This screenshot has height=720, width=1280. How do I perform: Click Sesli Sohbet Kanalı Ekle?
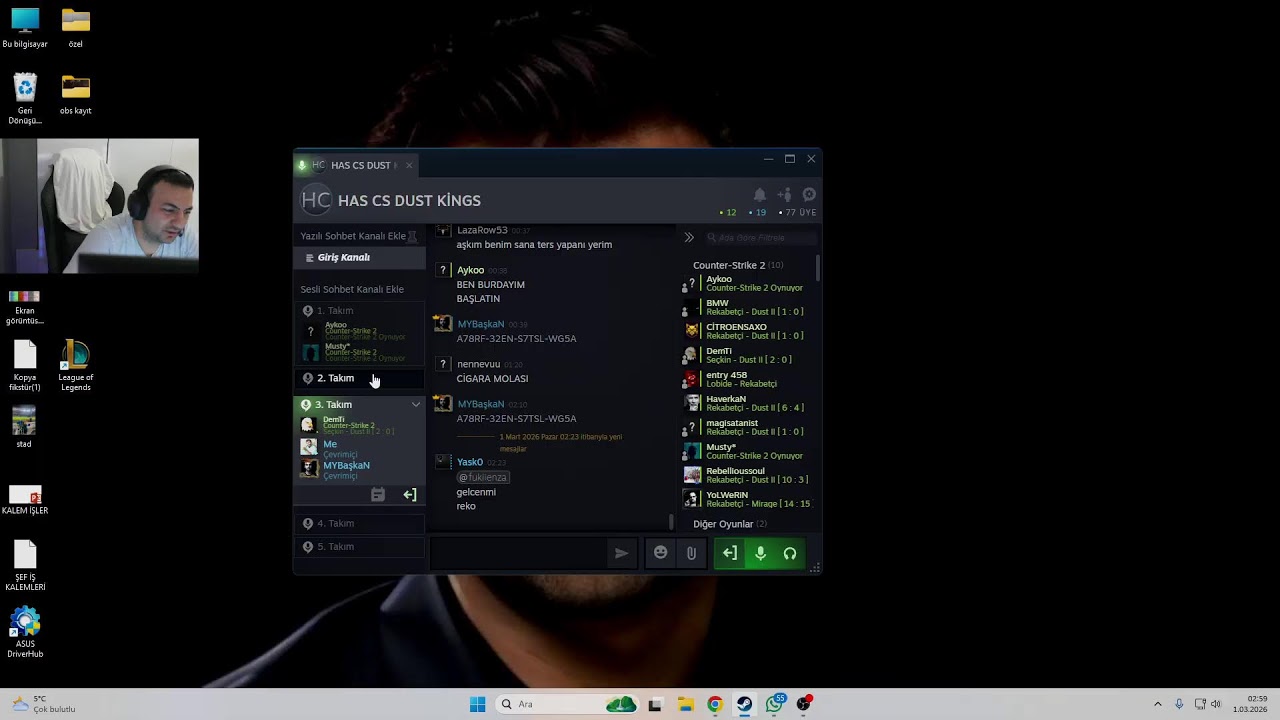(352, 289)
